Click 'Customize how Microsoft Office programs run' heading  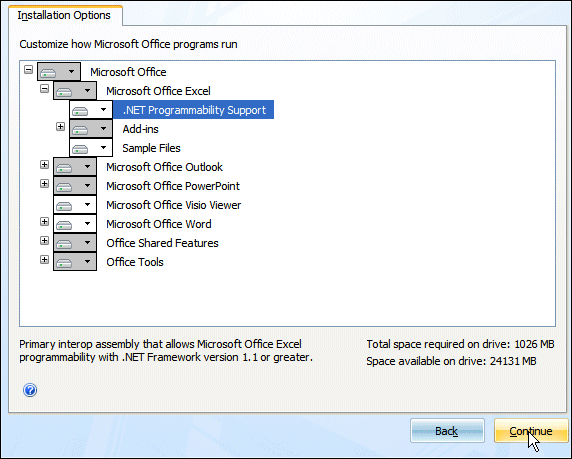[x=128, y=44]
